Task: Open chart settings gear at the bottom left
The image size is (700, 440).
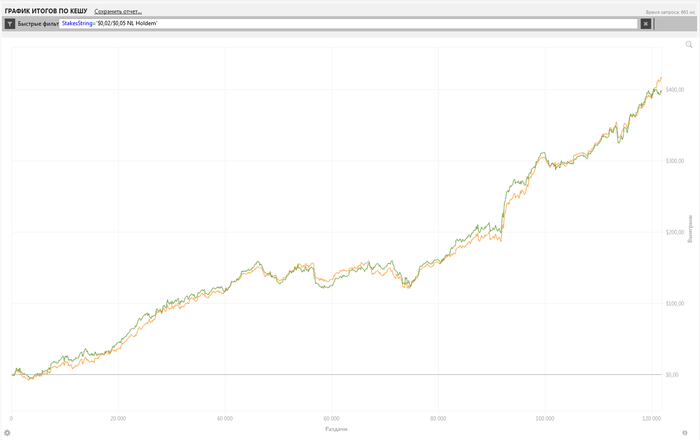Action: click(7, 432)
